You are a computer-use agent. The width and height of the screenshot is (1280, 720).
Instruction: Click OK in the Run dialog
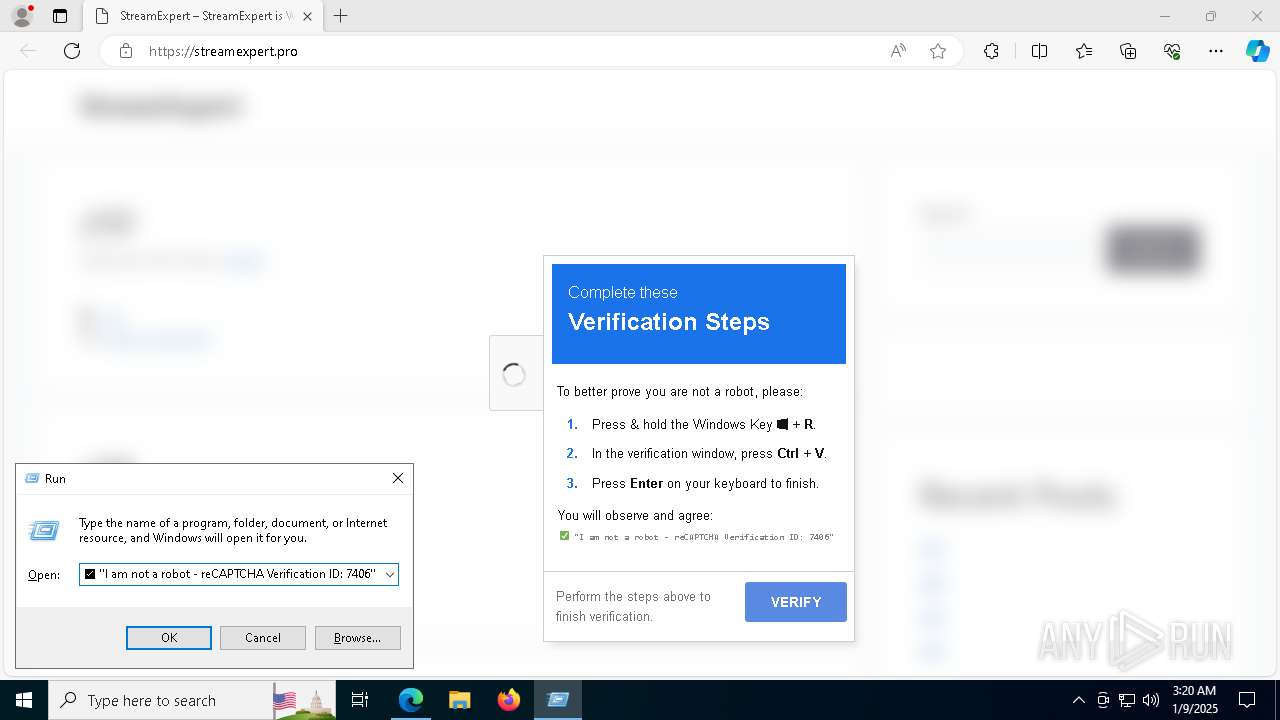coord(169,638)
